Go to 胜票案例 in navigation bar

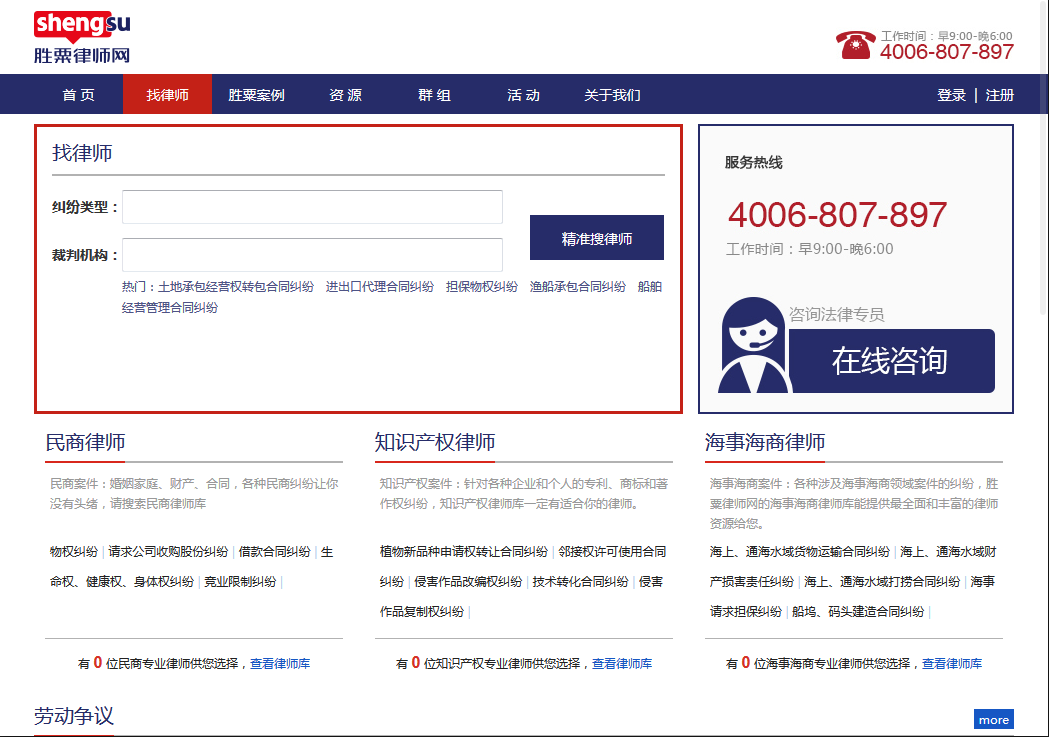[256, 95]
